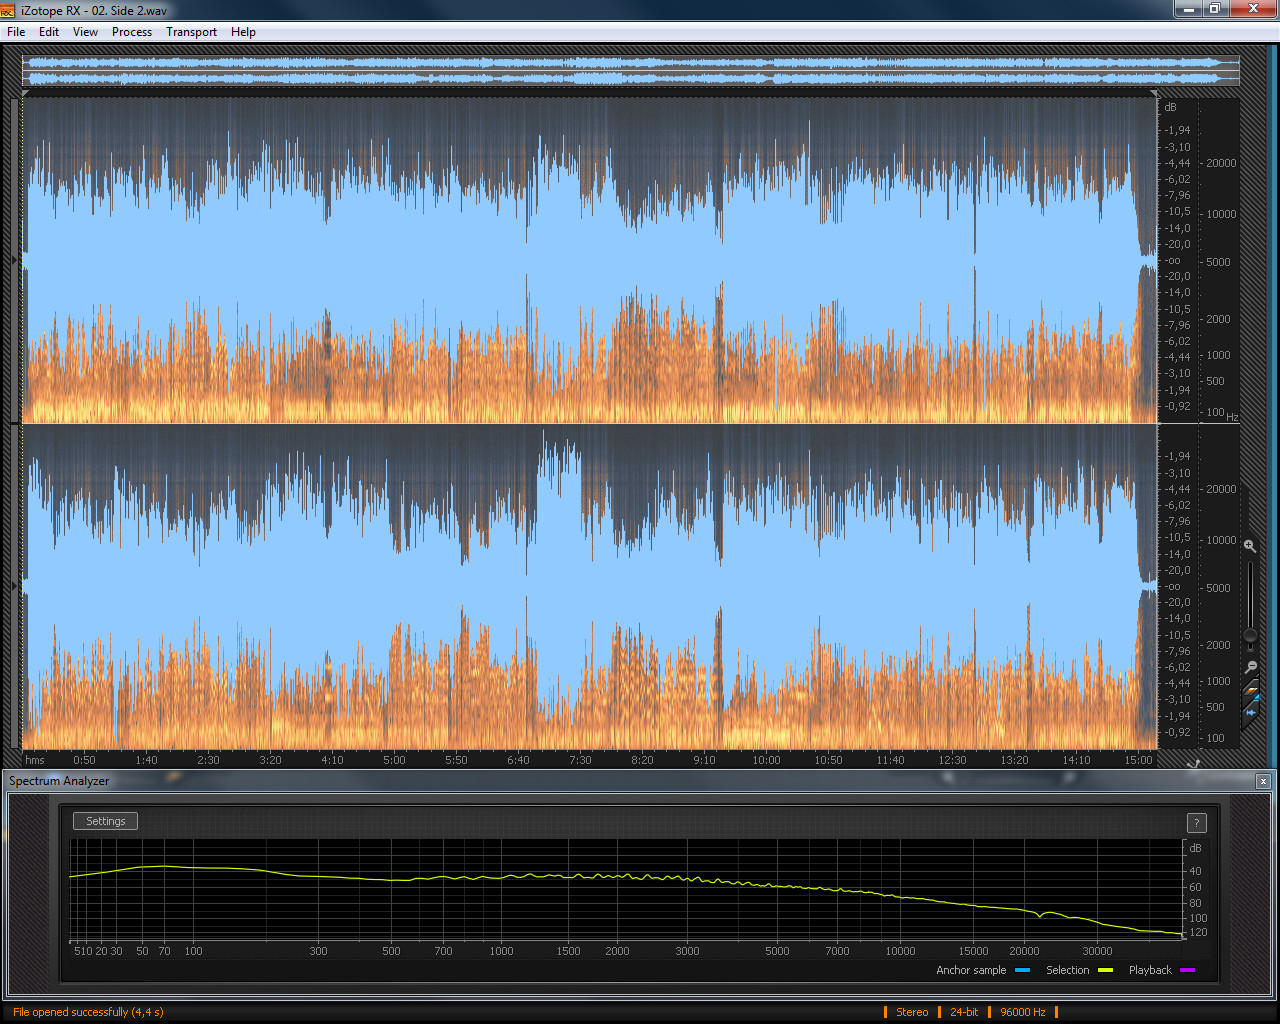Click the yellow Selection color swatch
1280x1024 pixels.
pyautogui.click(x=1105, y=970)
